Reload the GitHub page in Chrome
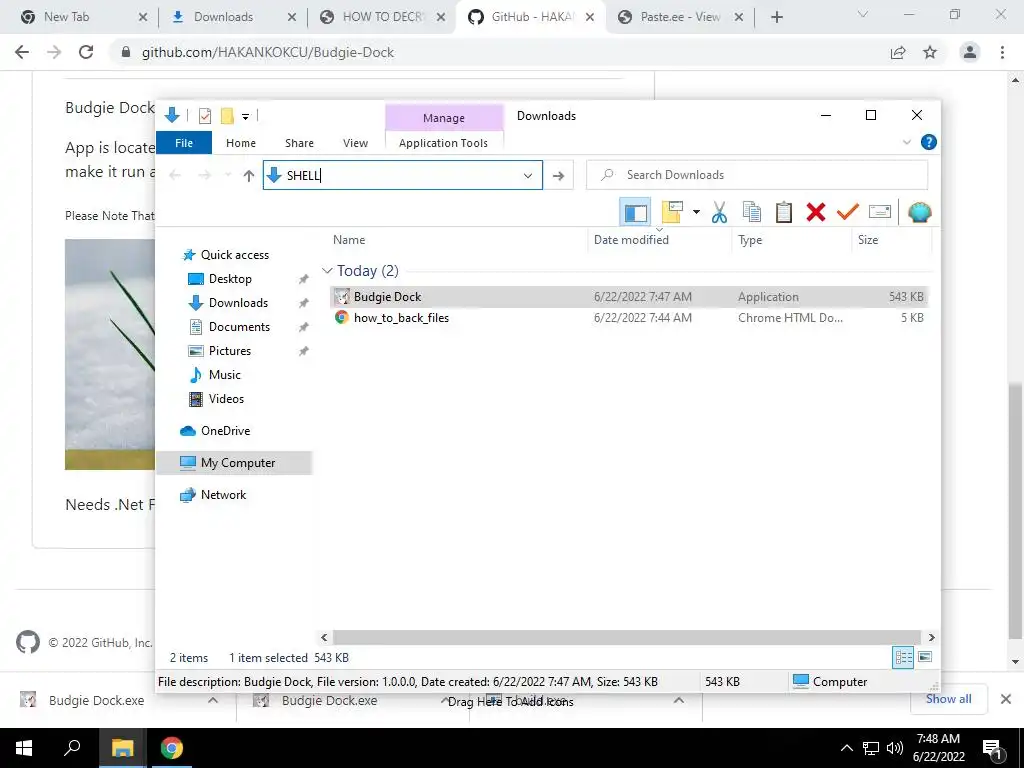This screenshot has width=1024, height=768. coord(86,52)
